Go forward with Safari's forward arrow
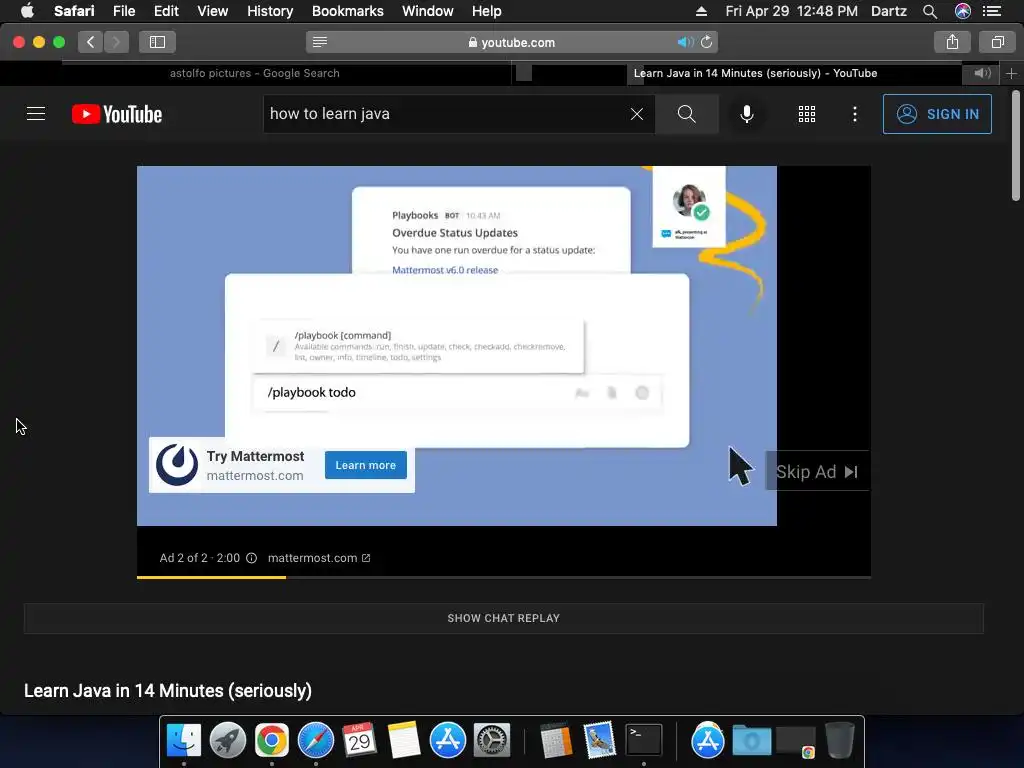The width and height of the screenshot is (1024, 768). pos(116,42)
